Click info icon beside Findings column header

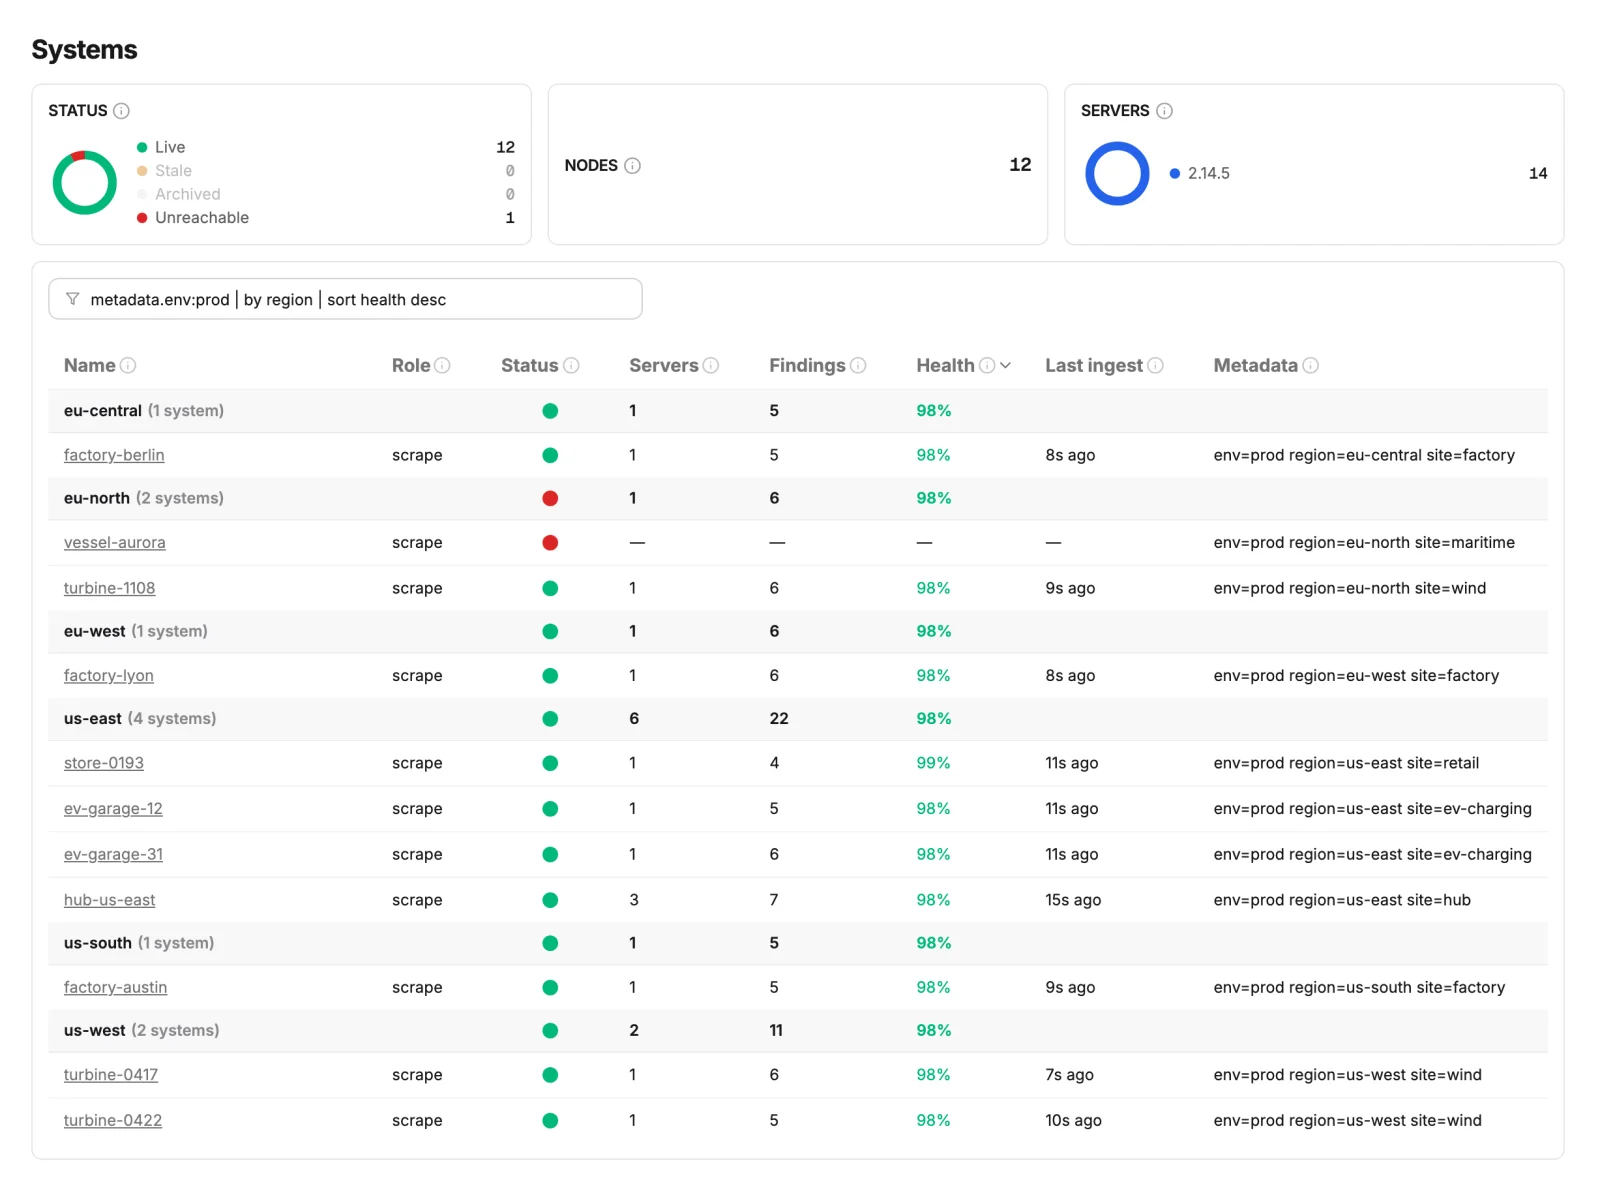(x=858, y=366)
